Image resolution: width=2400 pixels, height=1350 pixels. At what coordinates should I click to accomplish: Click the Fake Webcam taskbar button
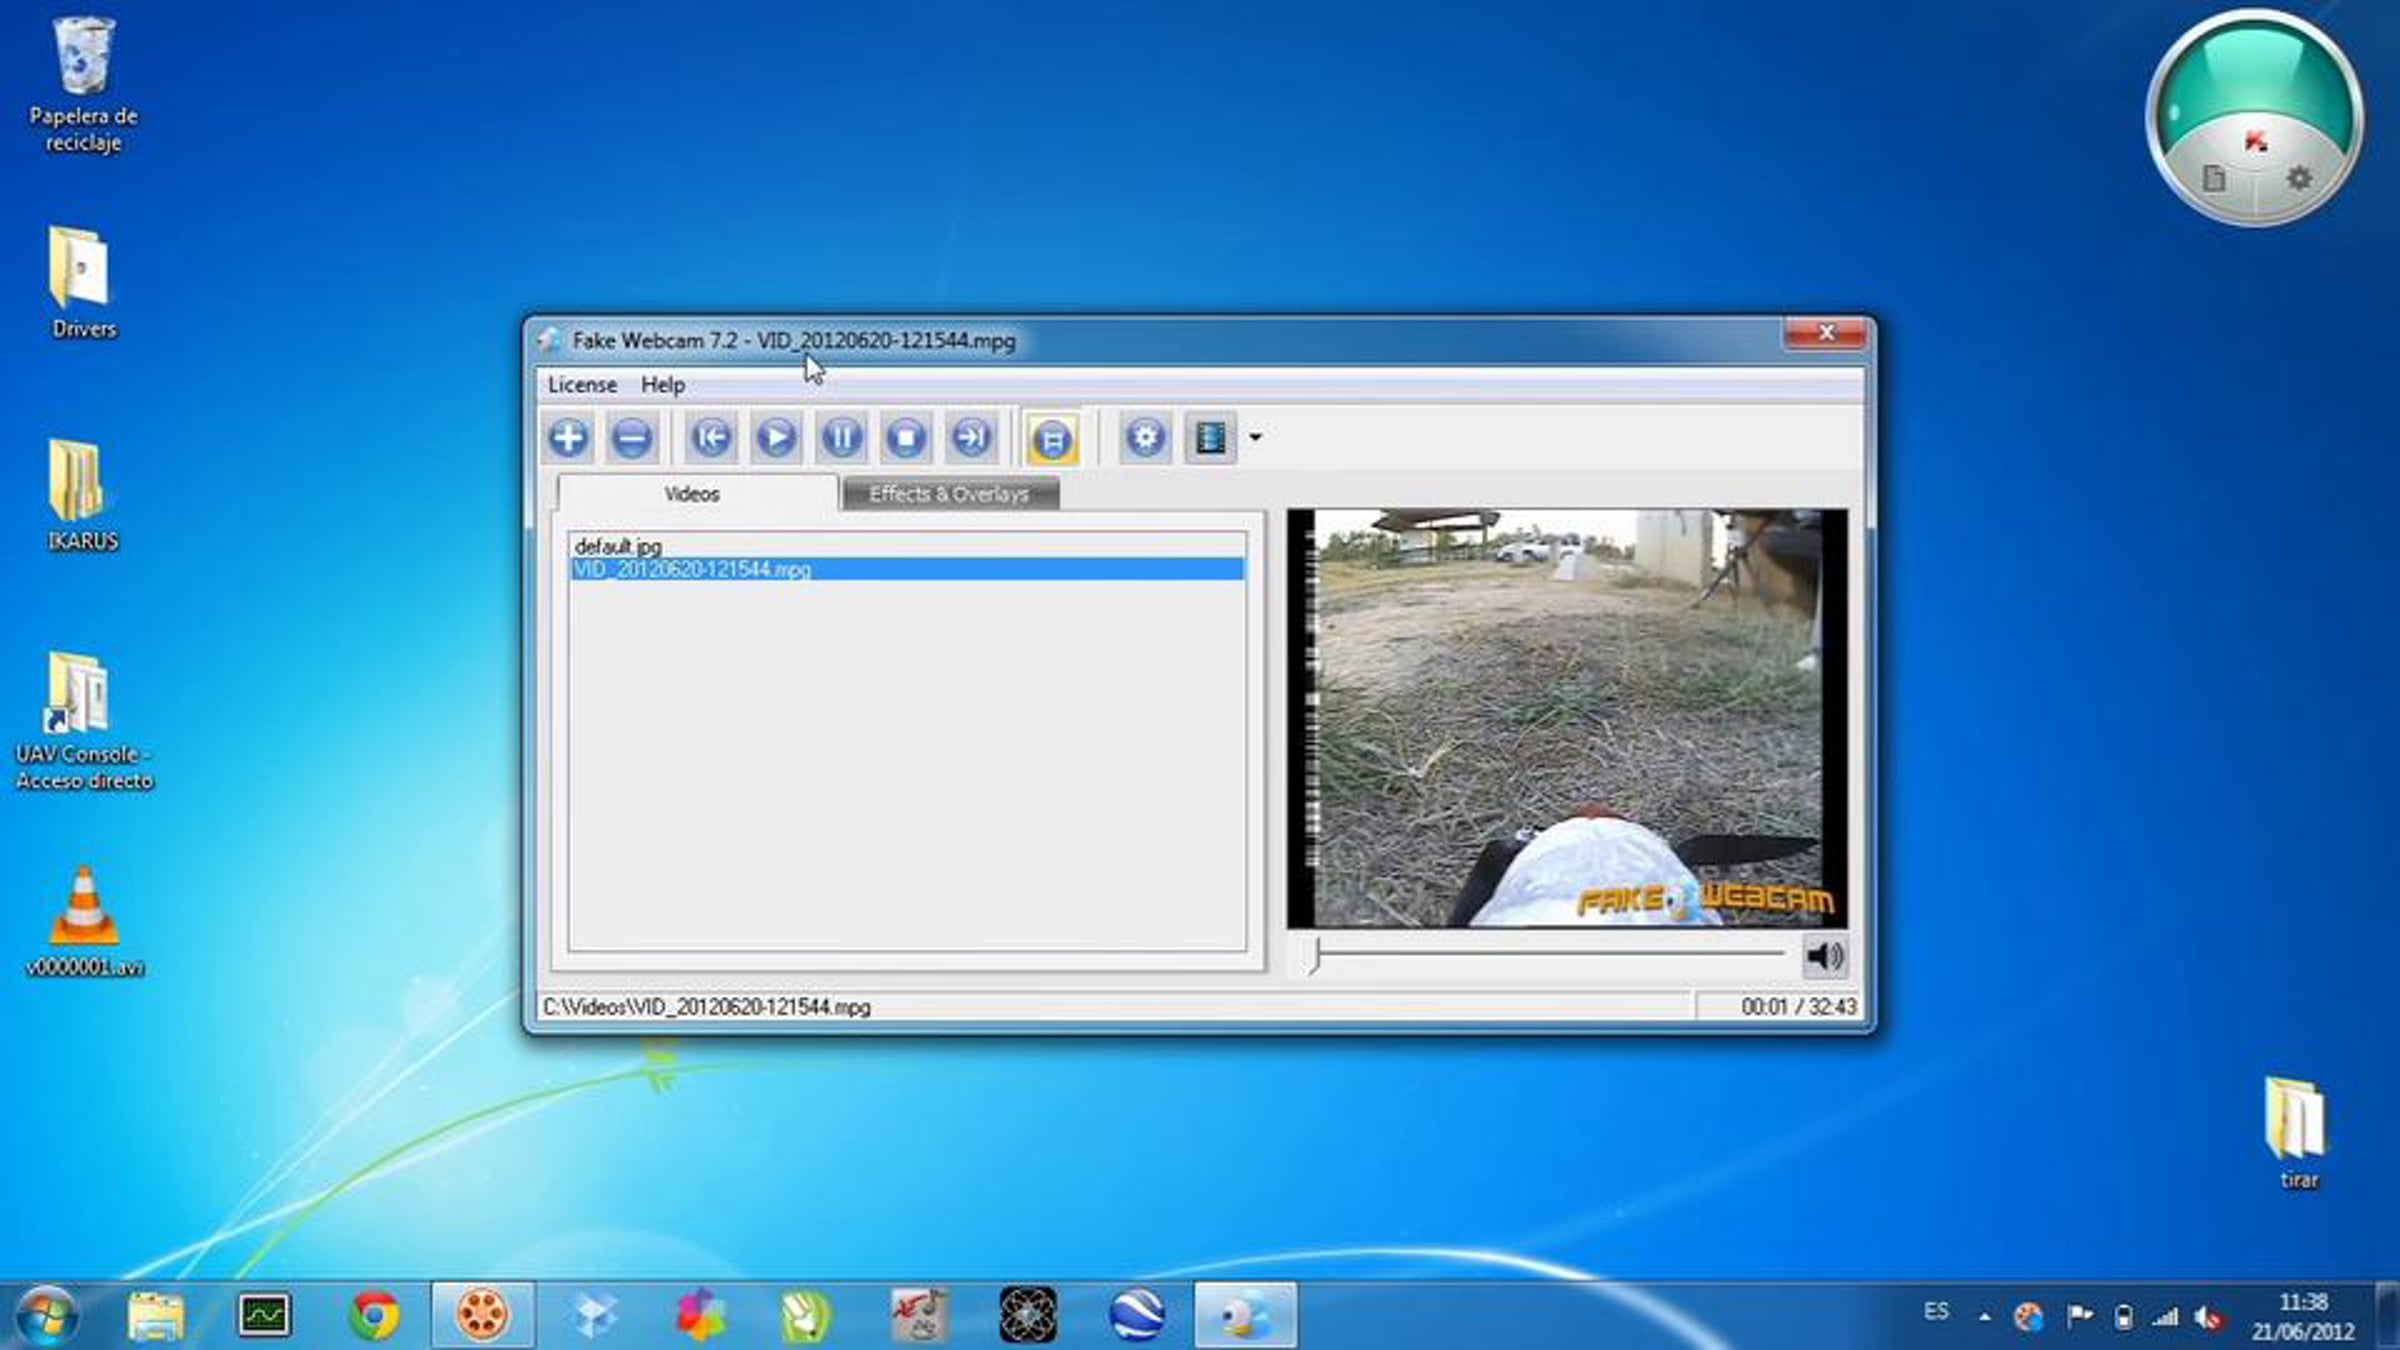(1246, 1315)
